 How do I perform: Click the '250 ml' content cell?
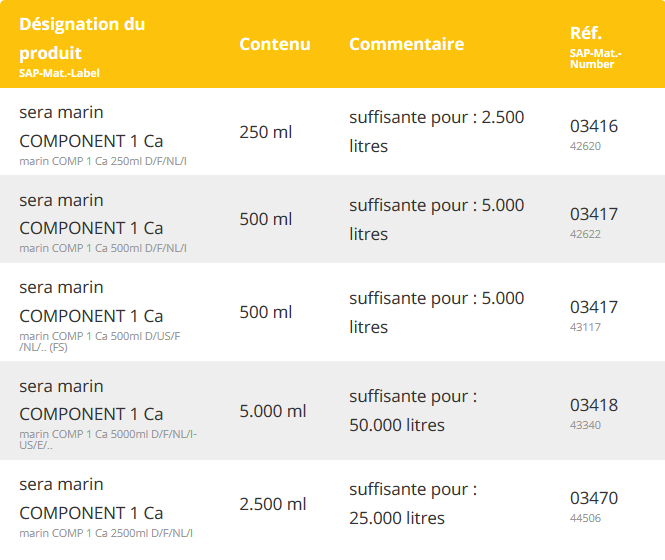(x=265, y=132)
